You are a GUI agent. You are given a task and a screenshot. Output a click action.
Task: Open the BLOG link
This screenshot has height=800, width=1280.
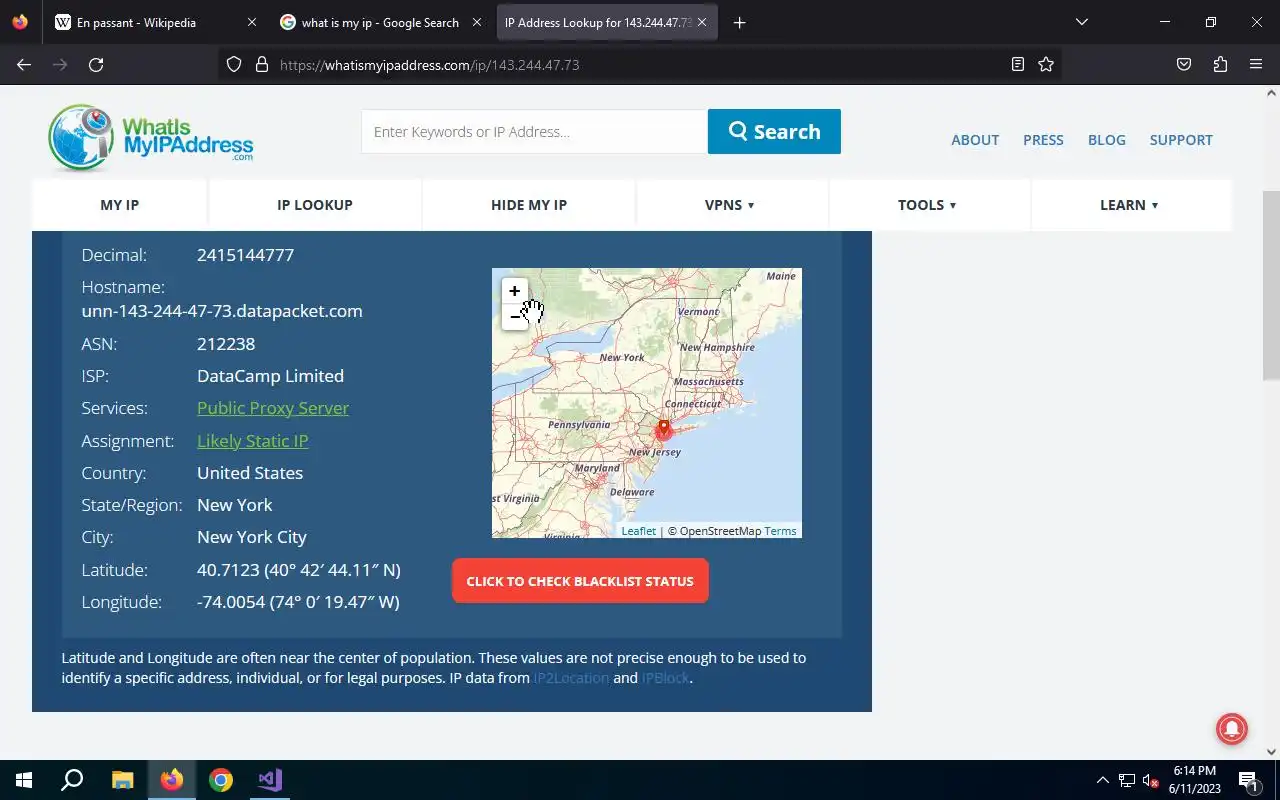tap(1107, 140)
